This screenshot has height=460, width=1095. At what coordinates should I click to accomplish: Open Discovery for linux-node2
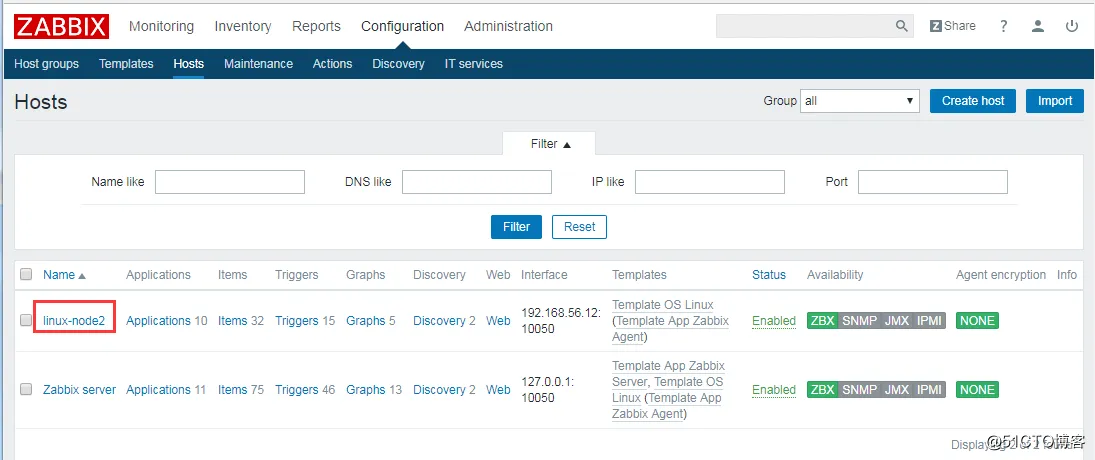(439, 320)
